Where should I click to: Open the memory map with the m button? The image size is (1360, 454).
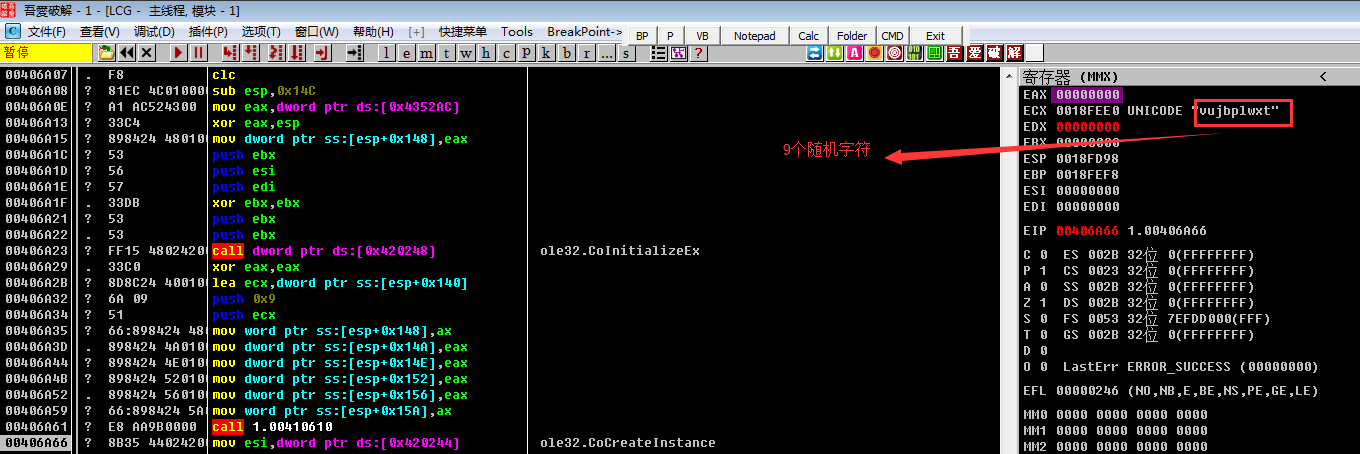(426, 53)
